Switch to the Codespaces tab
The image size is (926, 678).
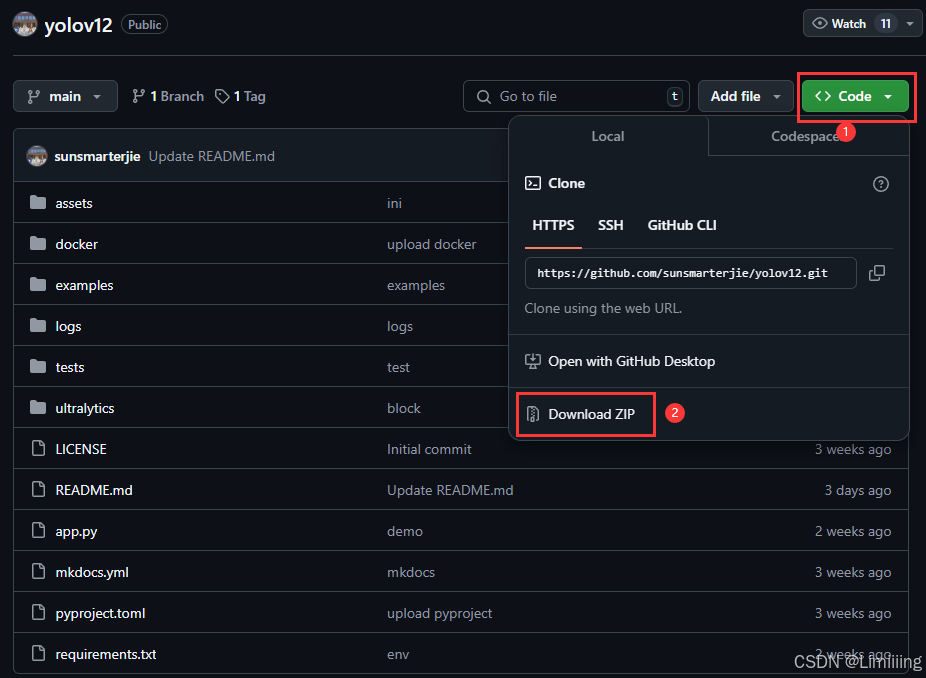(808, 136)
